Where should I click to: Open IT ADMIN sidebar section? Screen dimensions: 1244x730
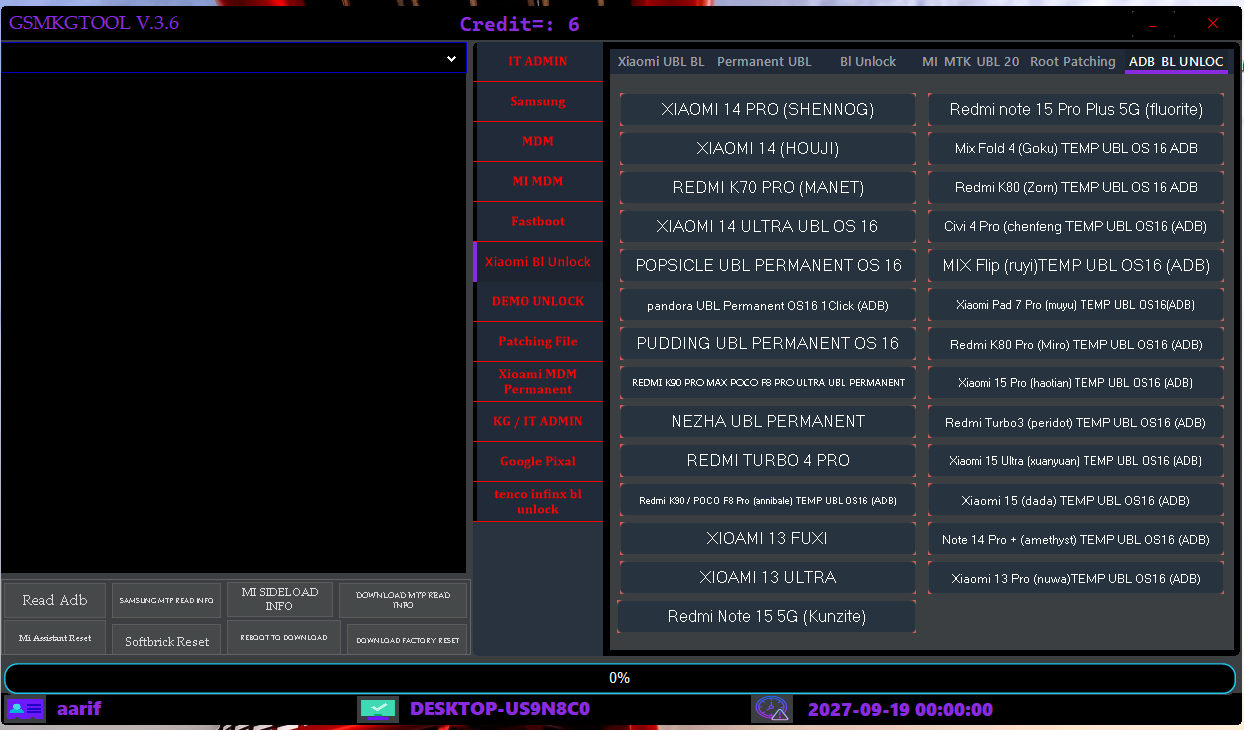pyautogui.click(x=538, y=62)
